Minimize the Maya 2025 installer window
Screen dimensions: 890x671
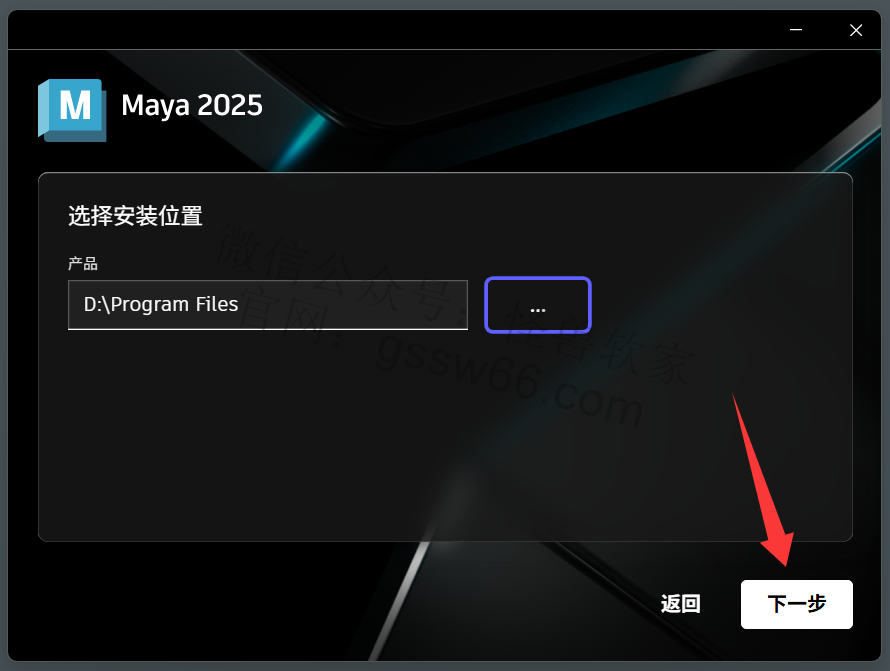pyautogui.click(x=796, y=30)
